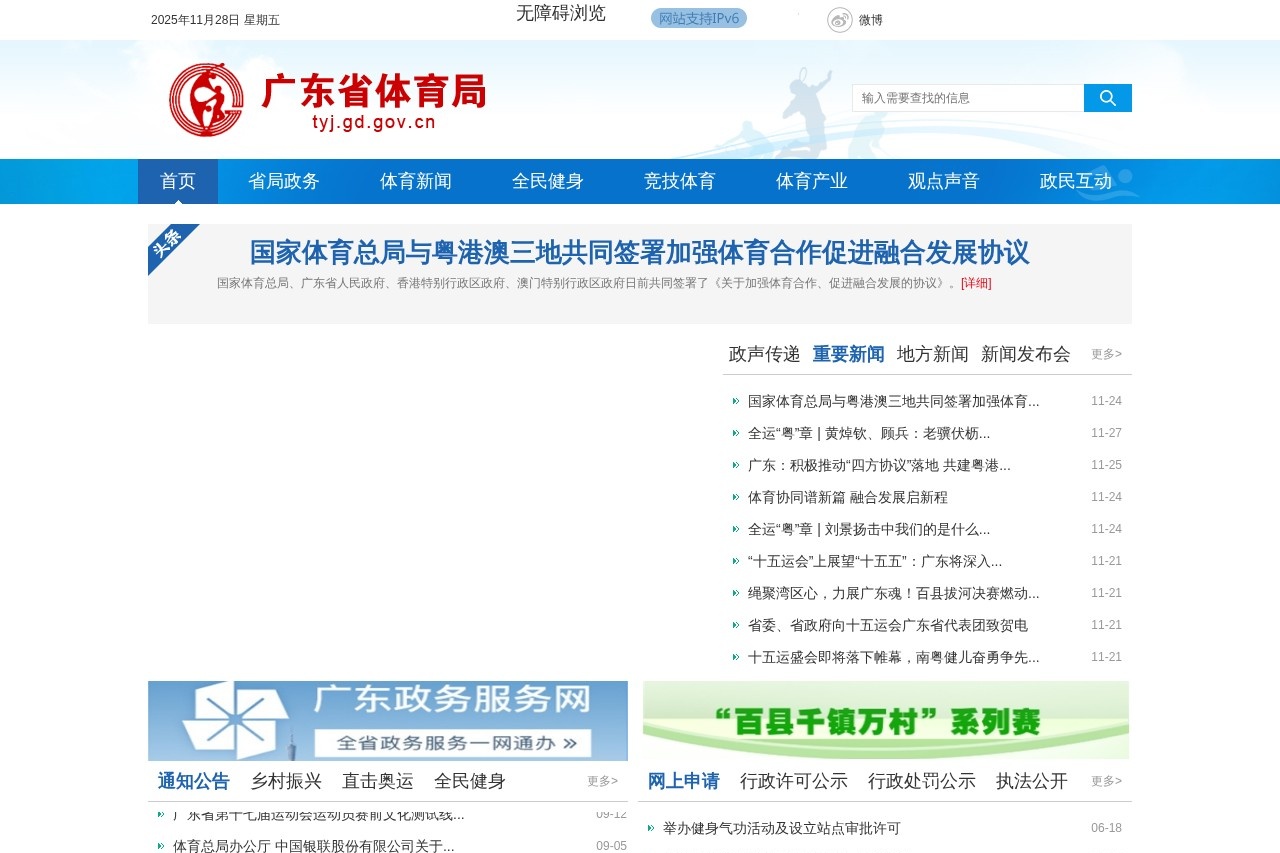The image size is (1280, 853).
Task: Open the 政民互动 navigation menu
Action: click(1076, 181)
